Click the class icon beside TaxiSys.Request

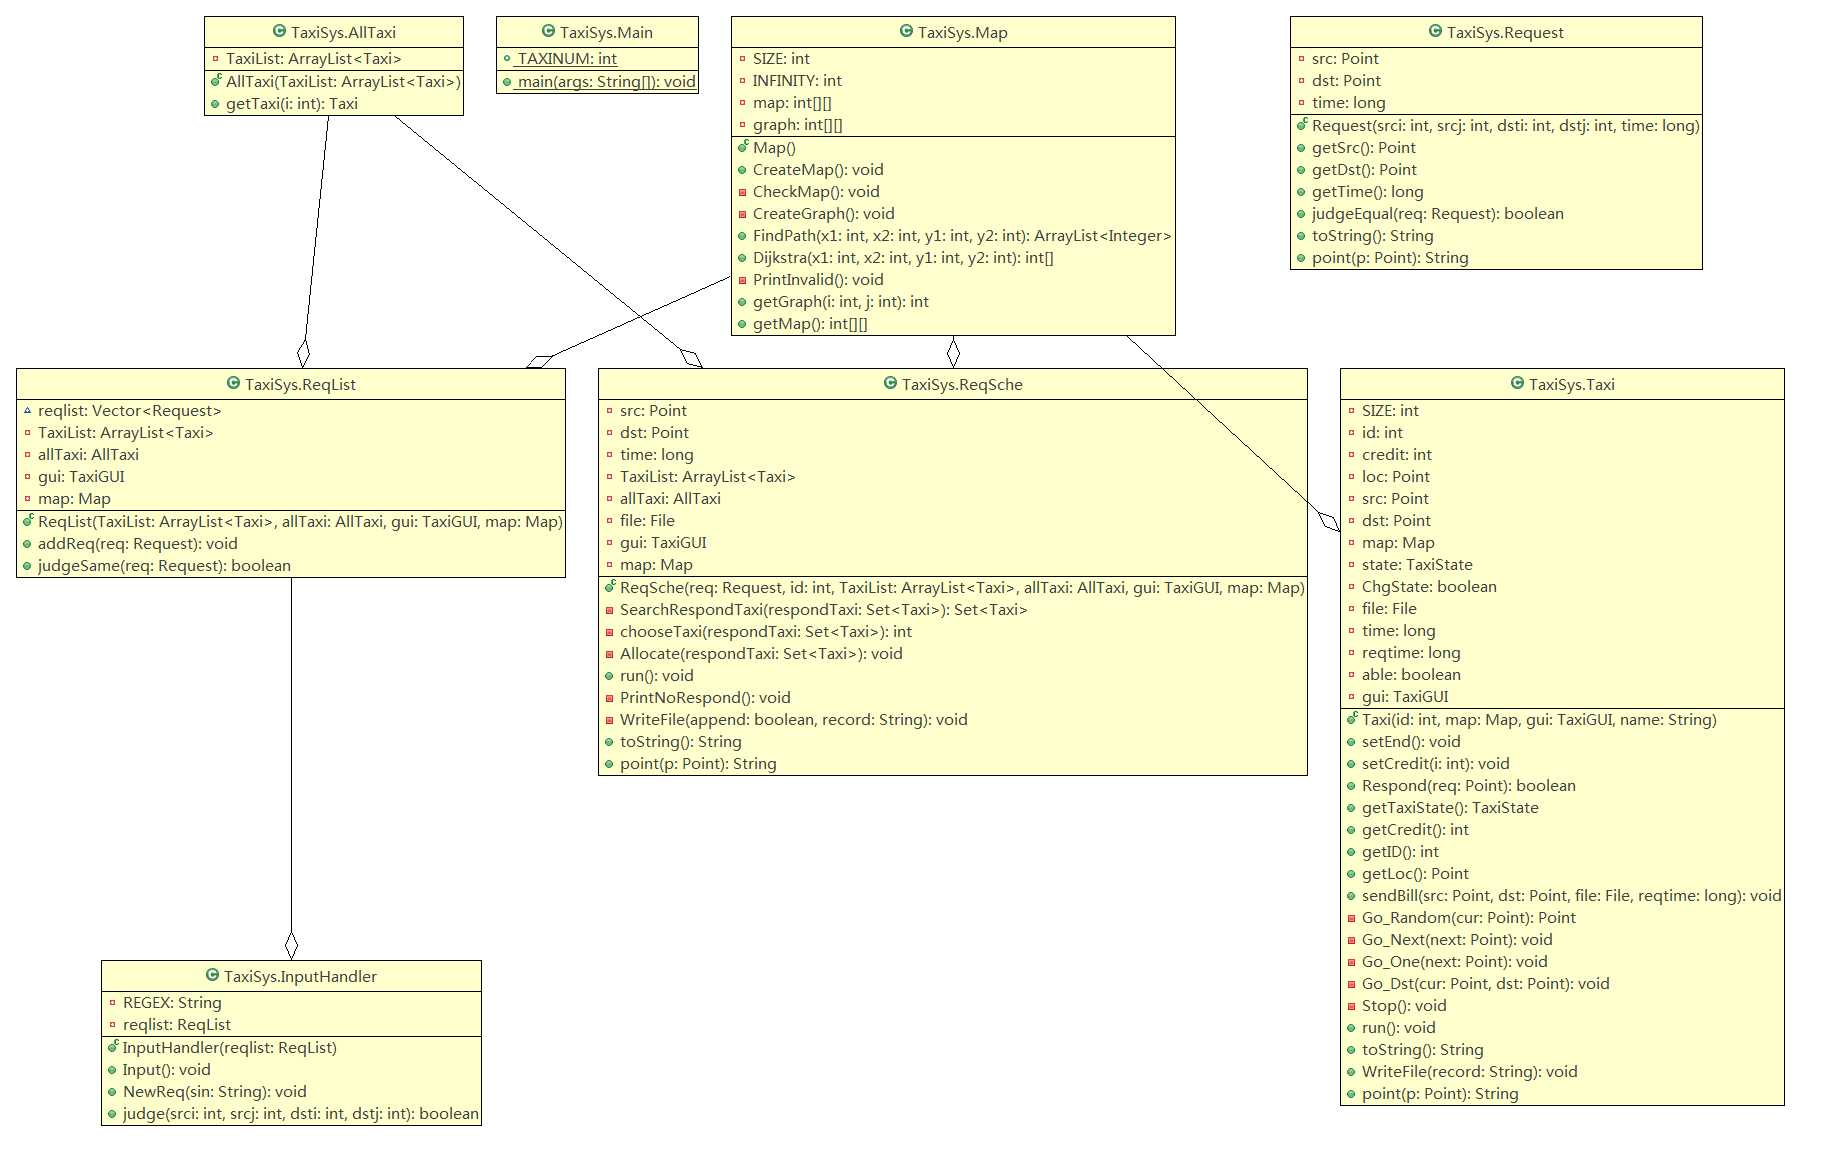(x=1435, y=32)
